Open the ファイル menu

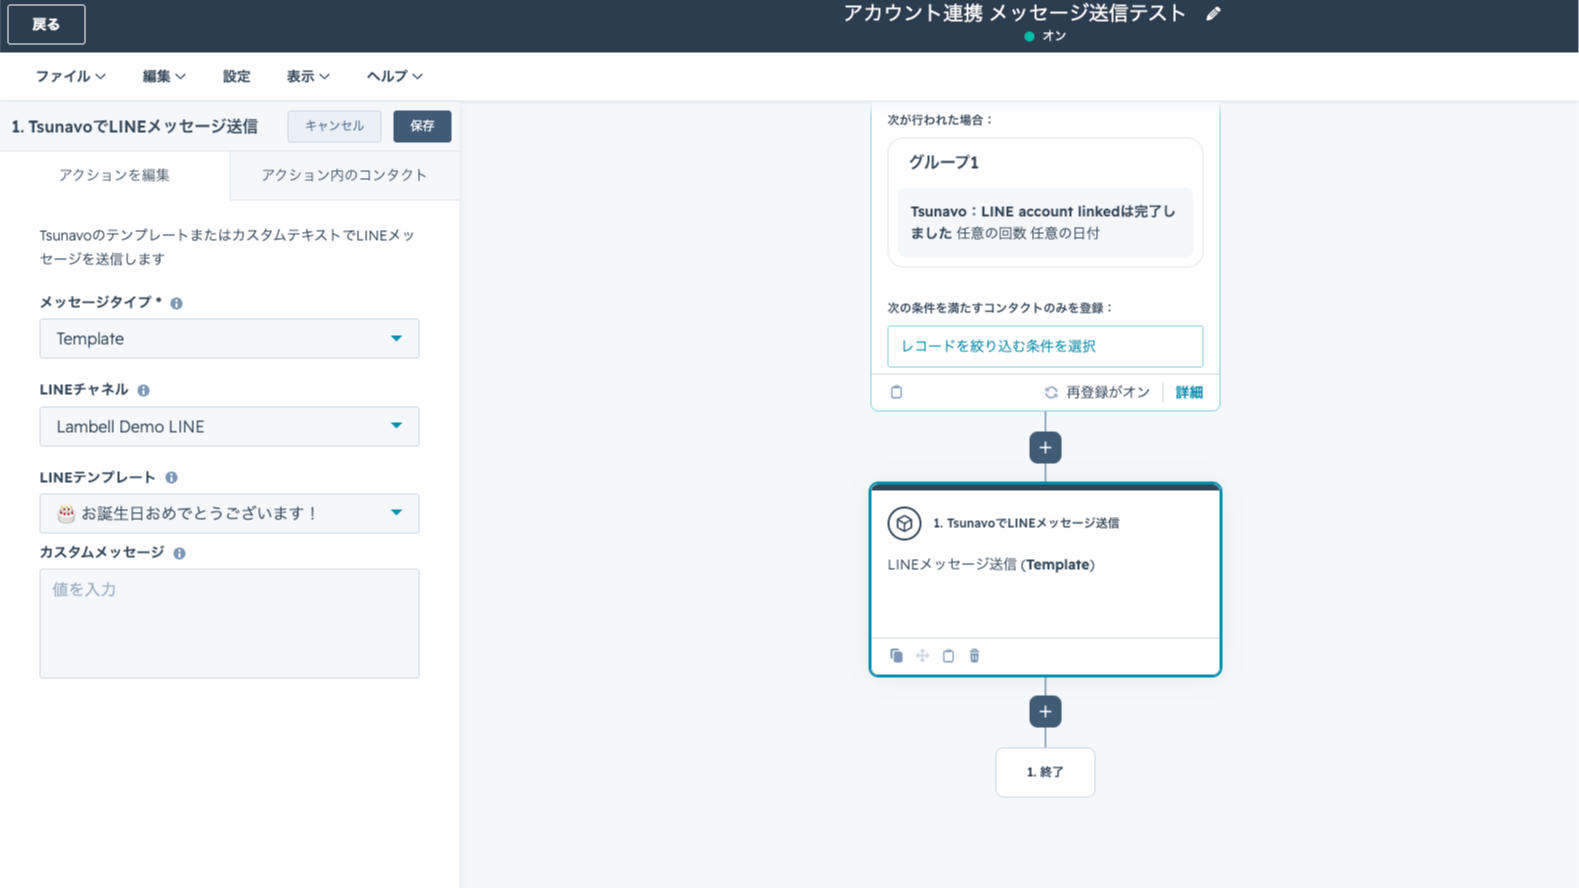coord(70,76)
